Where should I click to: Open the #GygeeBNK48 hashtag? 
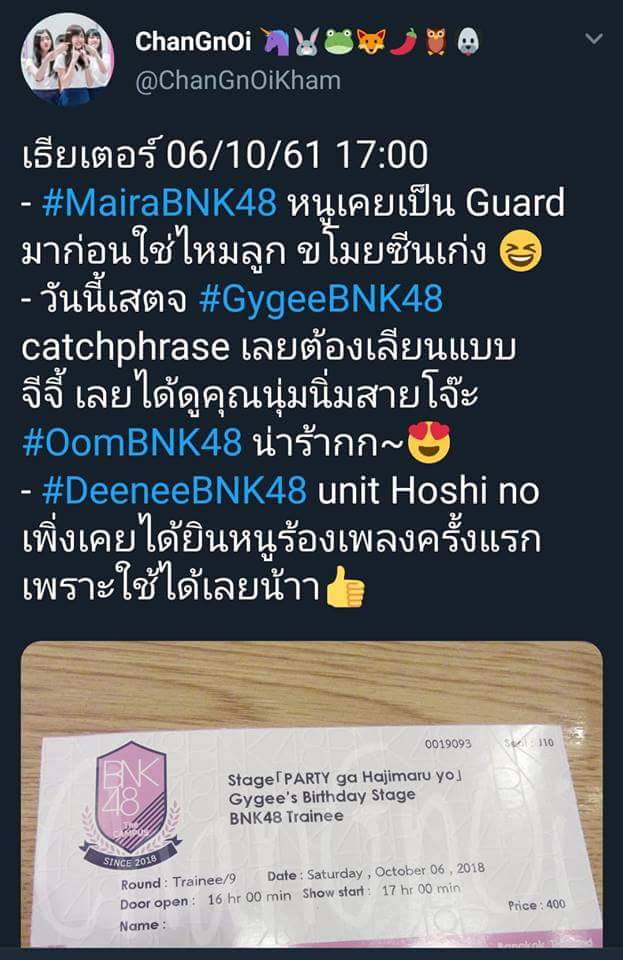pos(321,299)
